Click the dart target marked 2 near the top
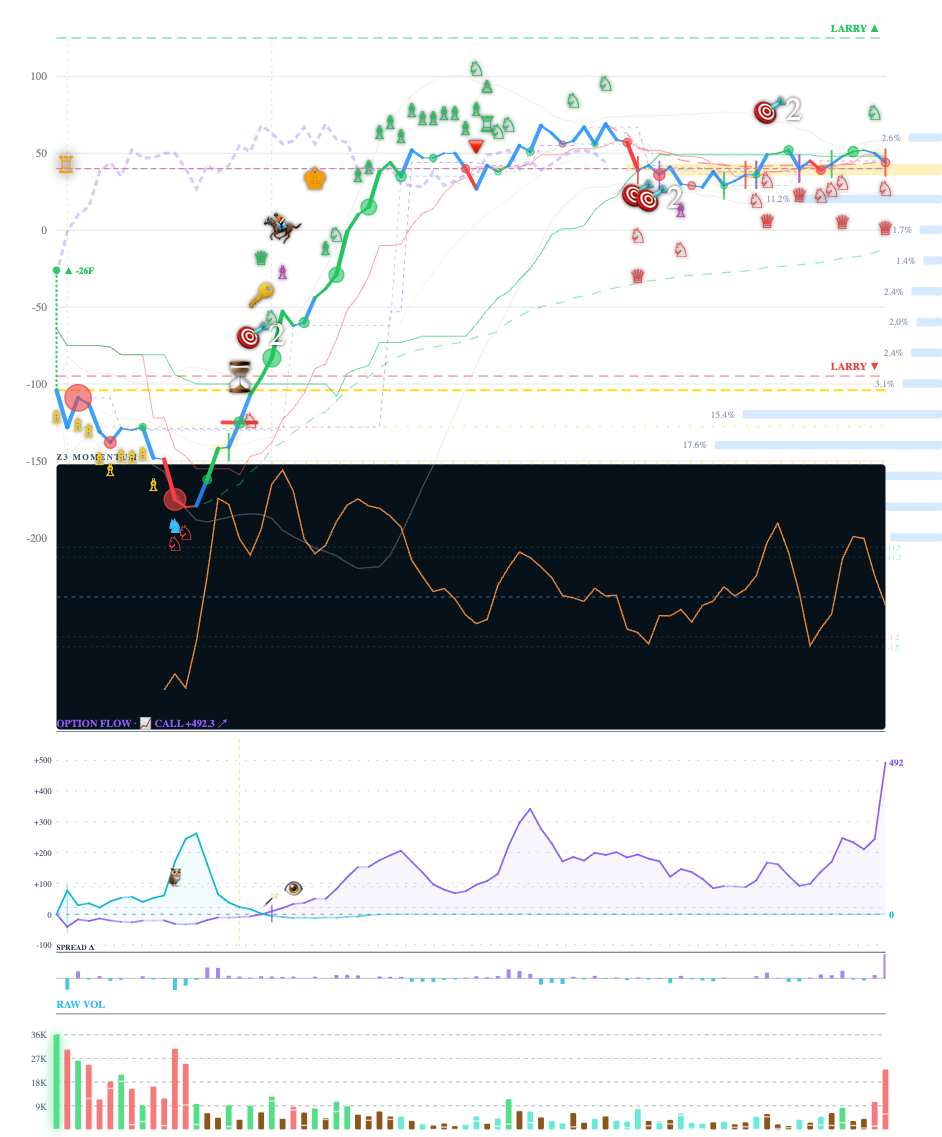The width and height of the screenshot is (942, 1137). click(767, 113)
